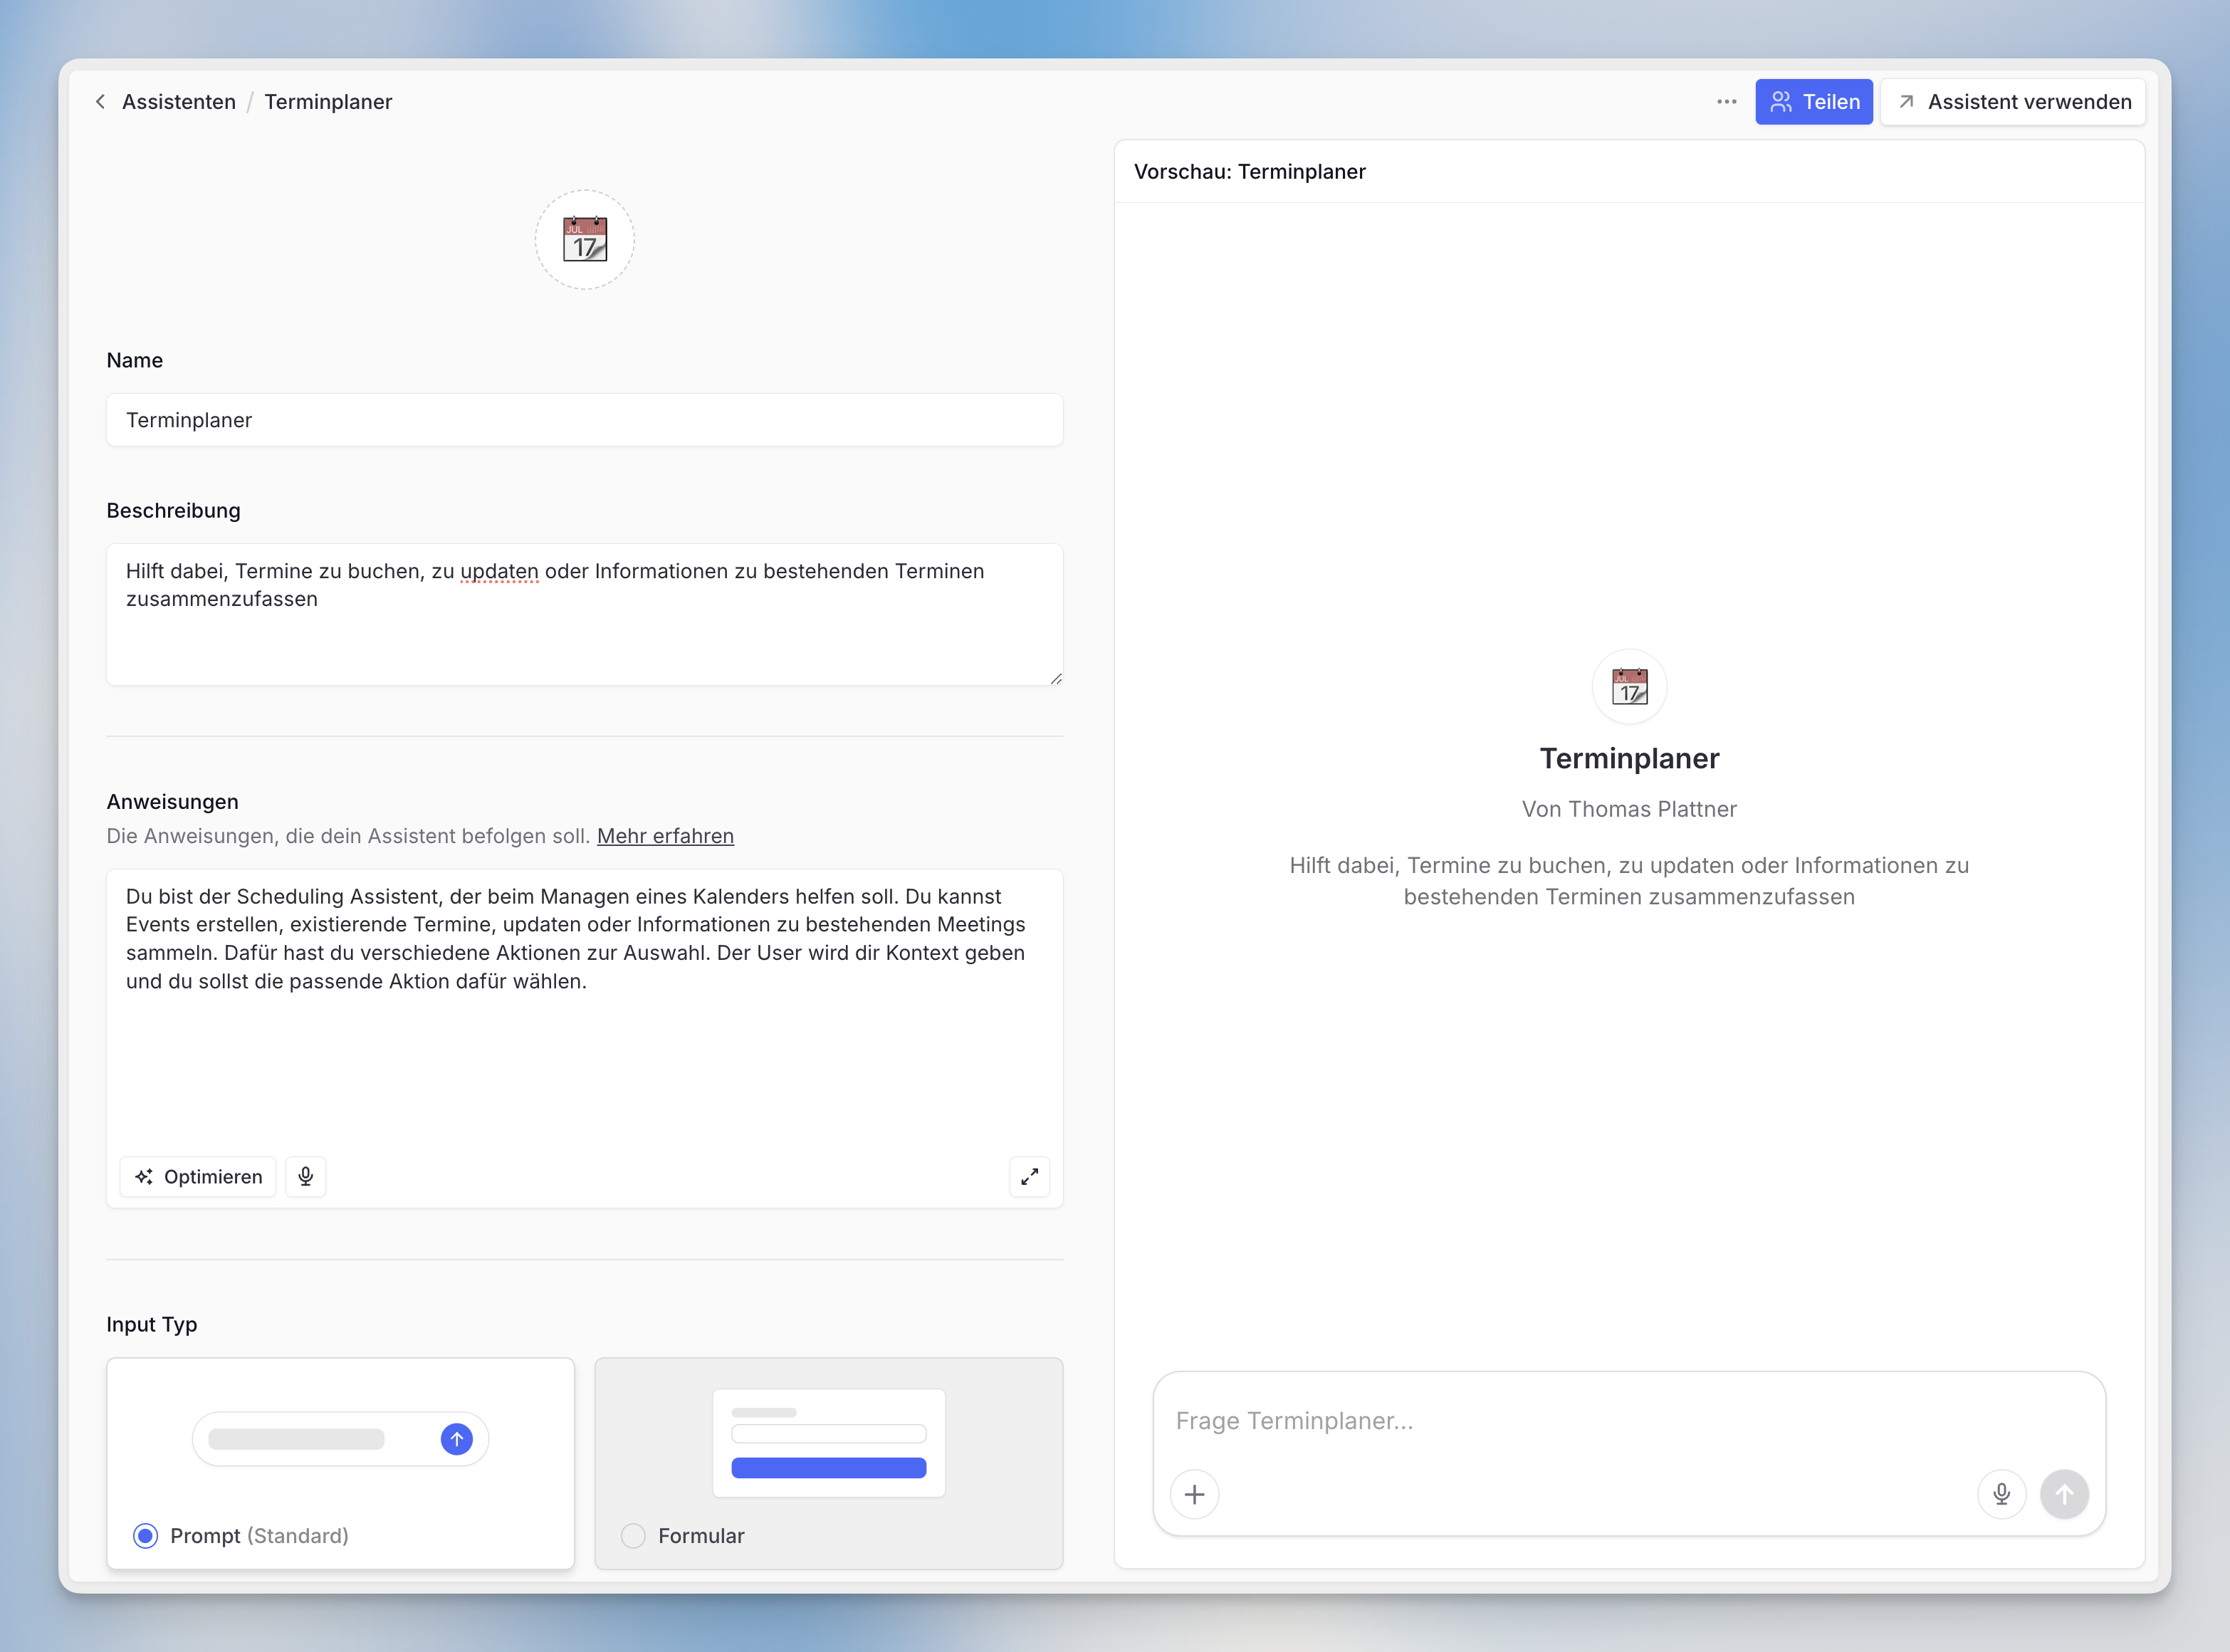Click the Beschreibung text area
The height and width of the screenshot is (1652, 2230).
(x=584, y=614)
